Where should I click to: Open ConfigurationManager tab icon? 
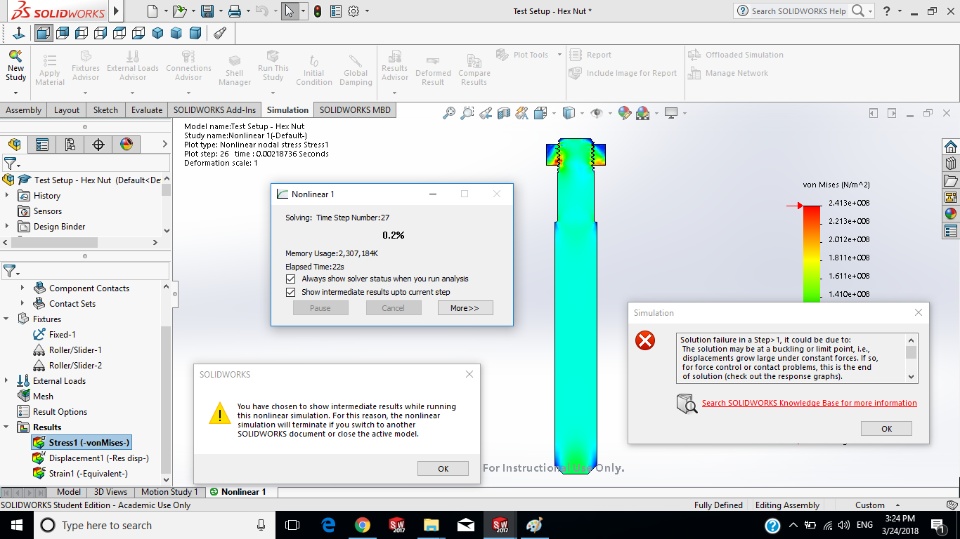70,144
